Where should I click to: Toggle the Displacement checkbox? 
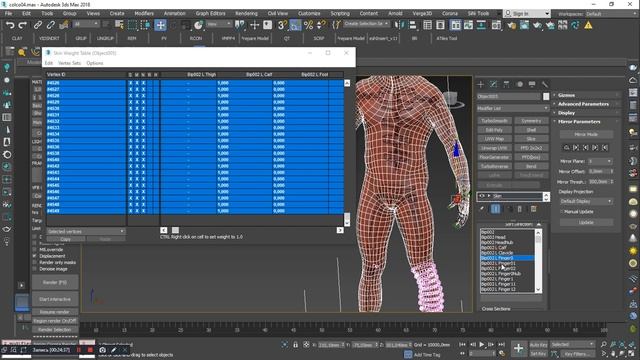(x=35, y=256)
